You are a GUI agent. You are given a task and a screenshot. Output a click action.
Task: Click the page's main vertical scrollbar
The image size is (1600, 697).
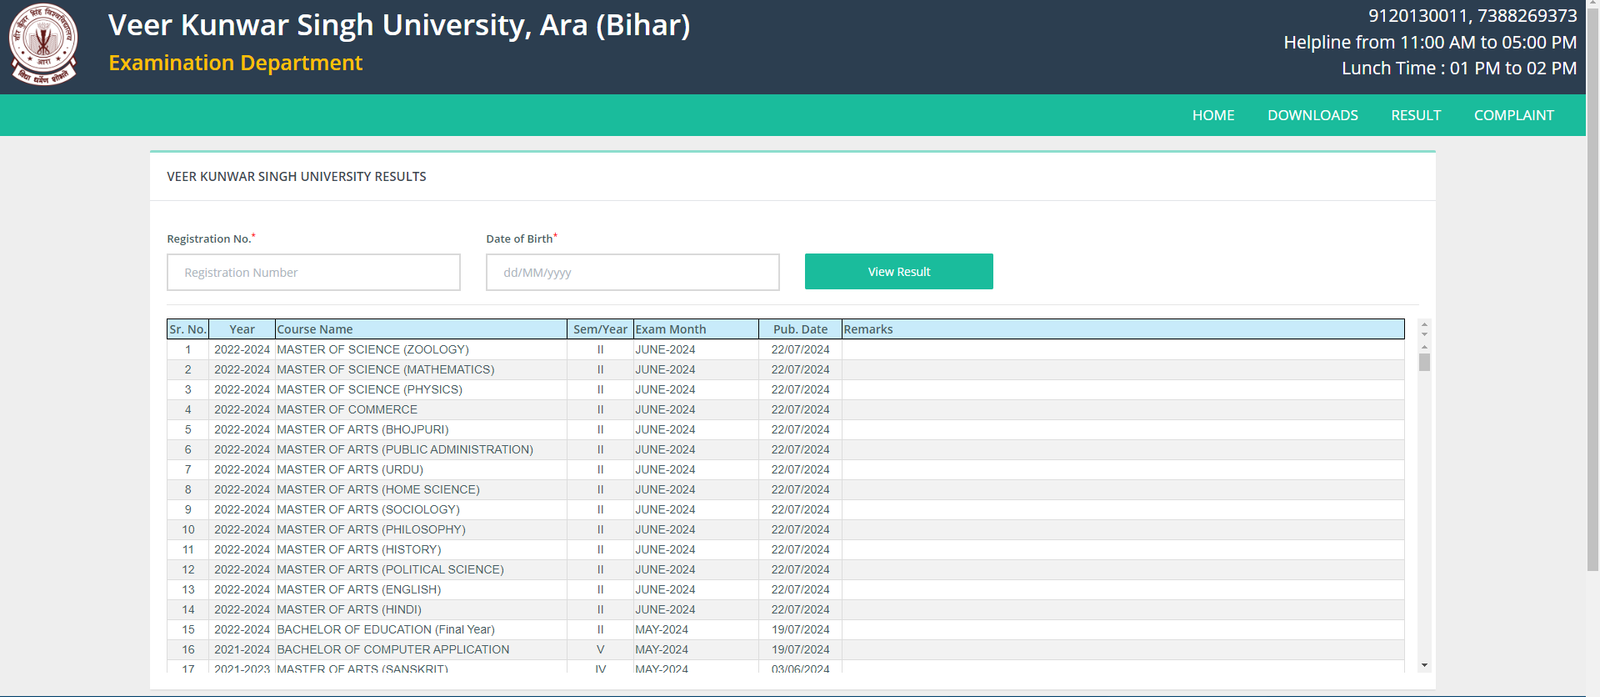(1592, 300)
